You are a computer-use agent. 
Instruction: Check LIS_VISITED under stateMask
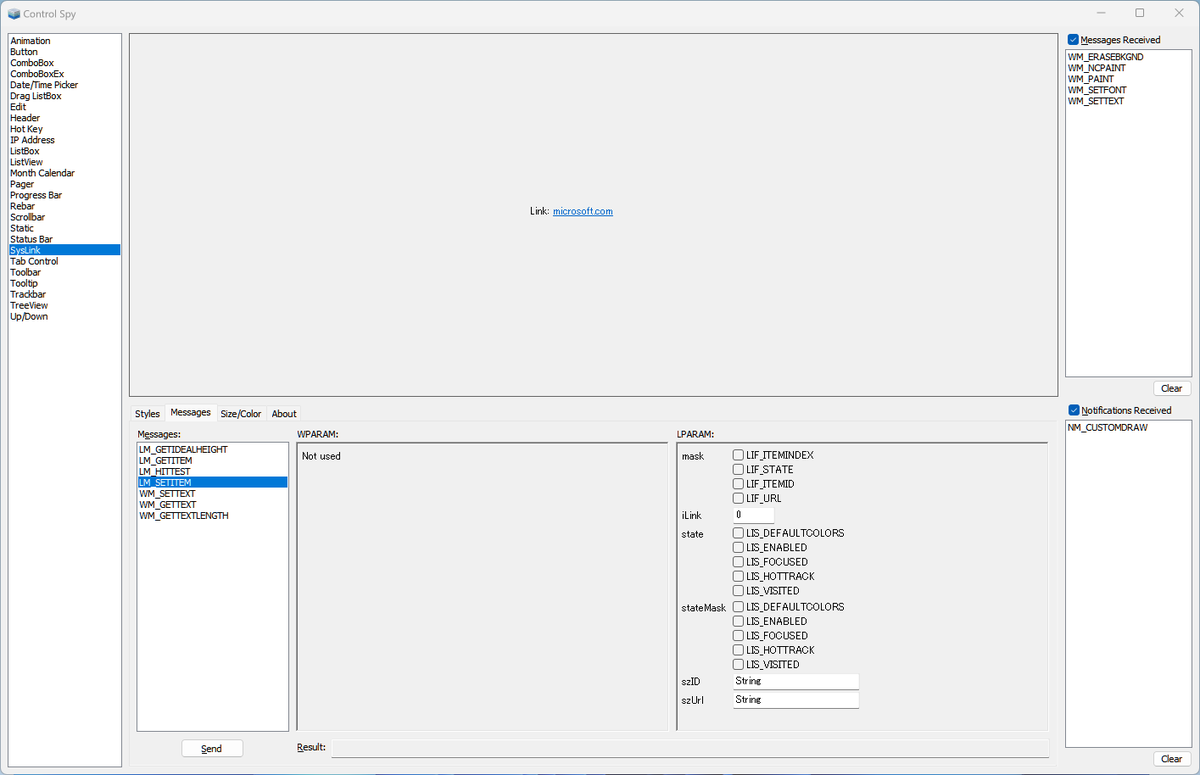pos(738,664)
